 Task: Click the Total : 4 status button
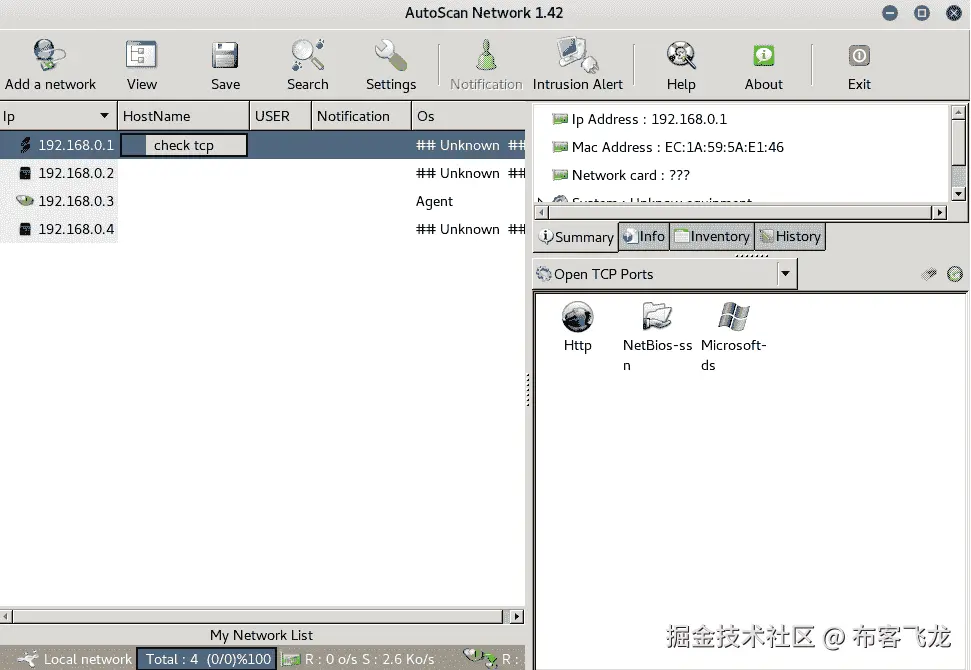pyautogui.click(x=207, y=659)
